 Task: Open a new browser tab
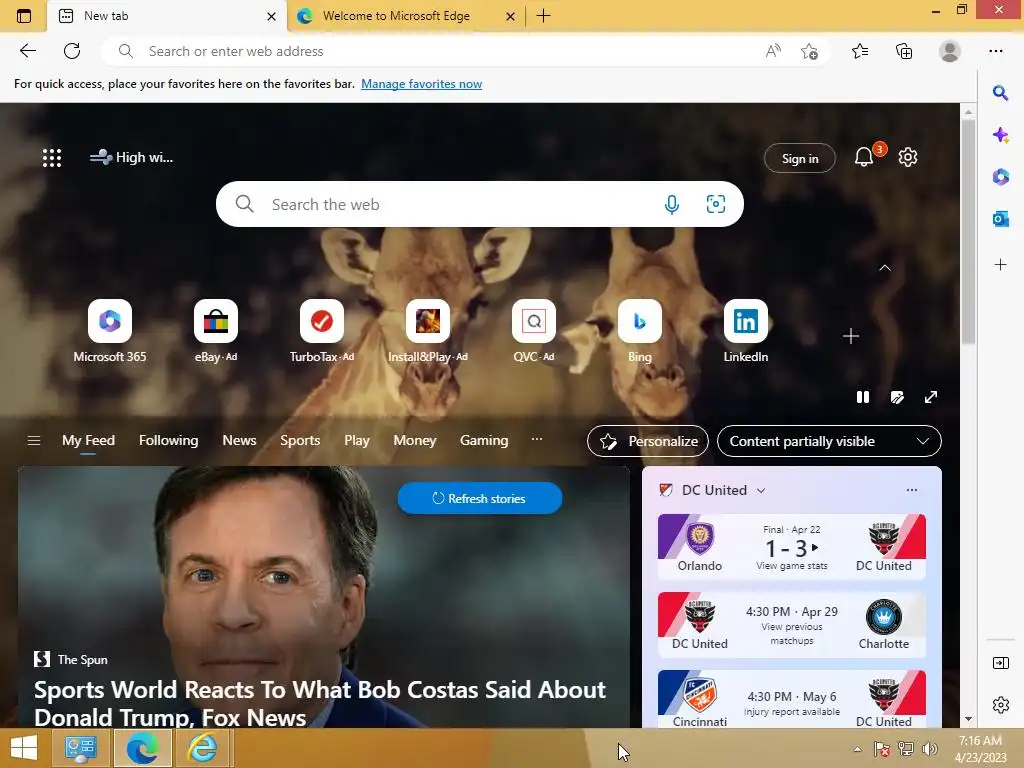[543, 16]
